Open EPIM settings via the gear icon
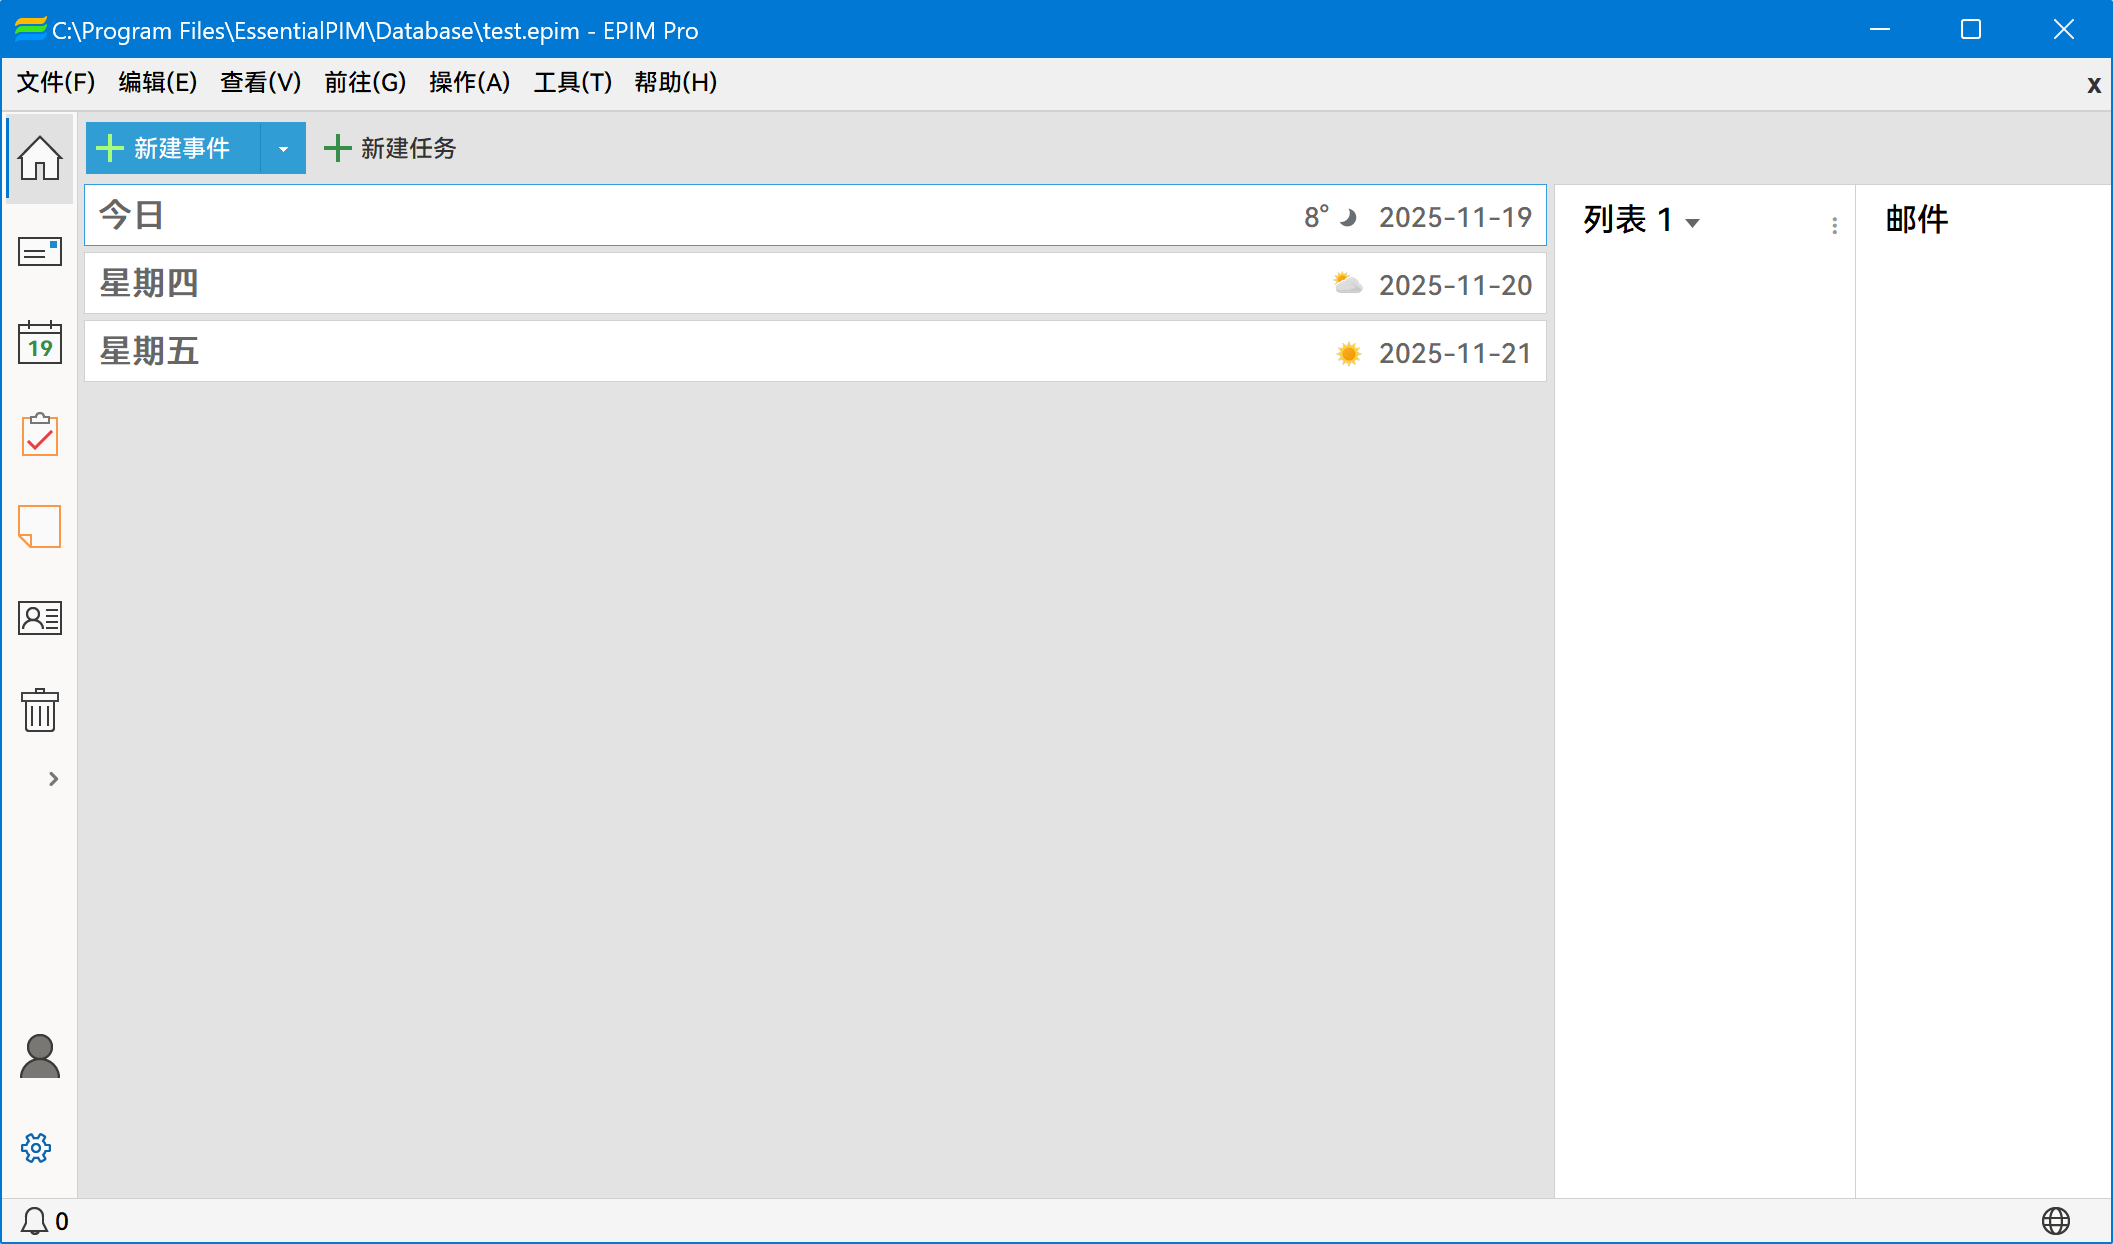 pyautogui.click(x=36, y=1148)
